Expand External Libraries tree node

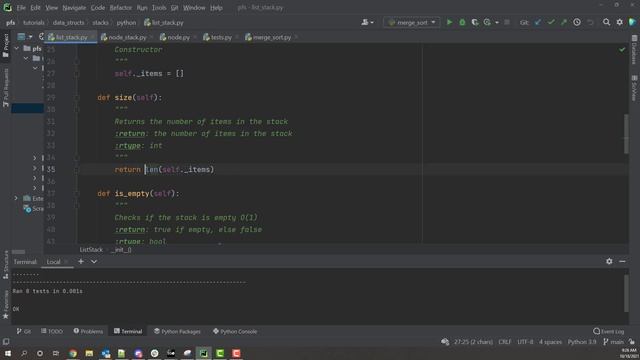click(x=16, y=198)
